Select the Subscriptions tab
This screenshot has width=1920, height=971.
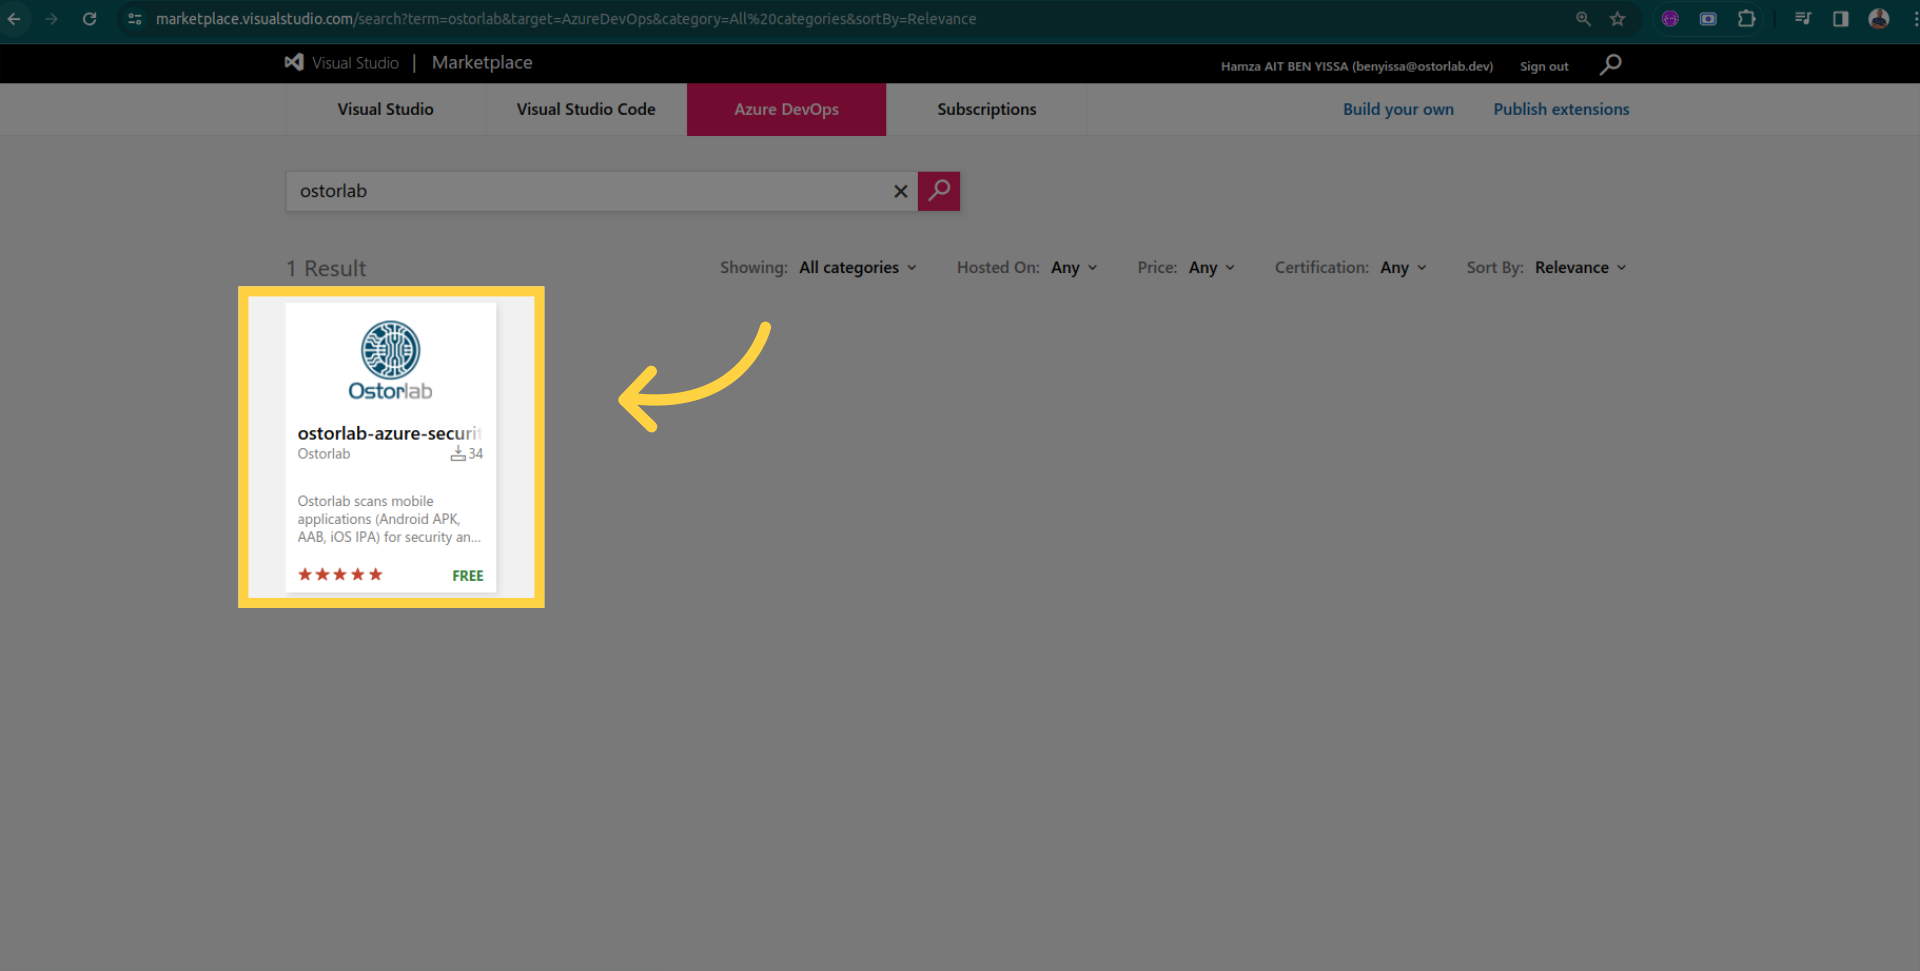[986, 109]
